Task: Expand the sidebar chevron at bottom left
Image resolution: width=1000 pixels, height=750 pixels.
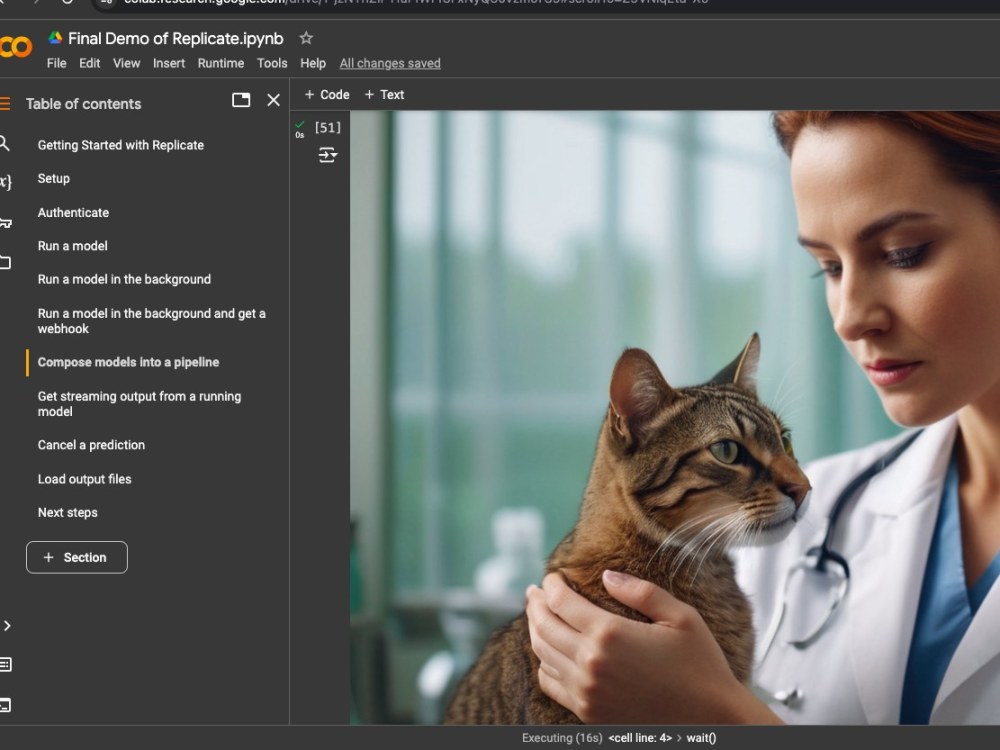Action: tap(7, 625)
